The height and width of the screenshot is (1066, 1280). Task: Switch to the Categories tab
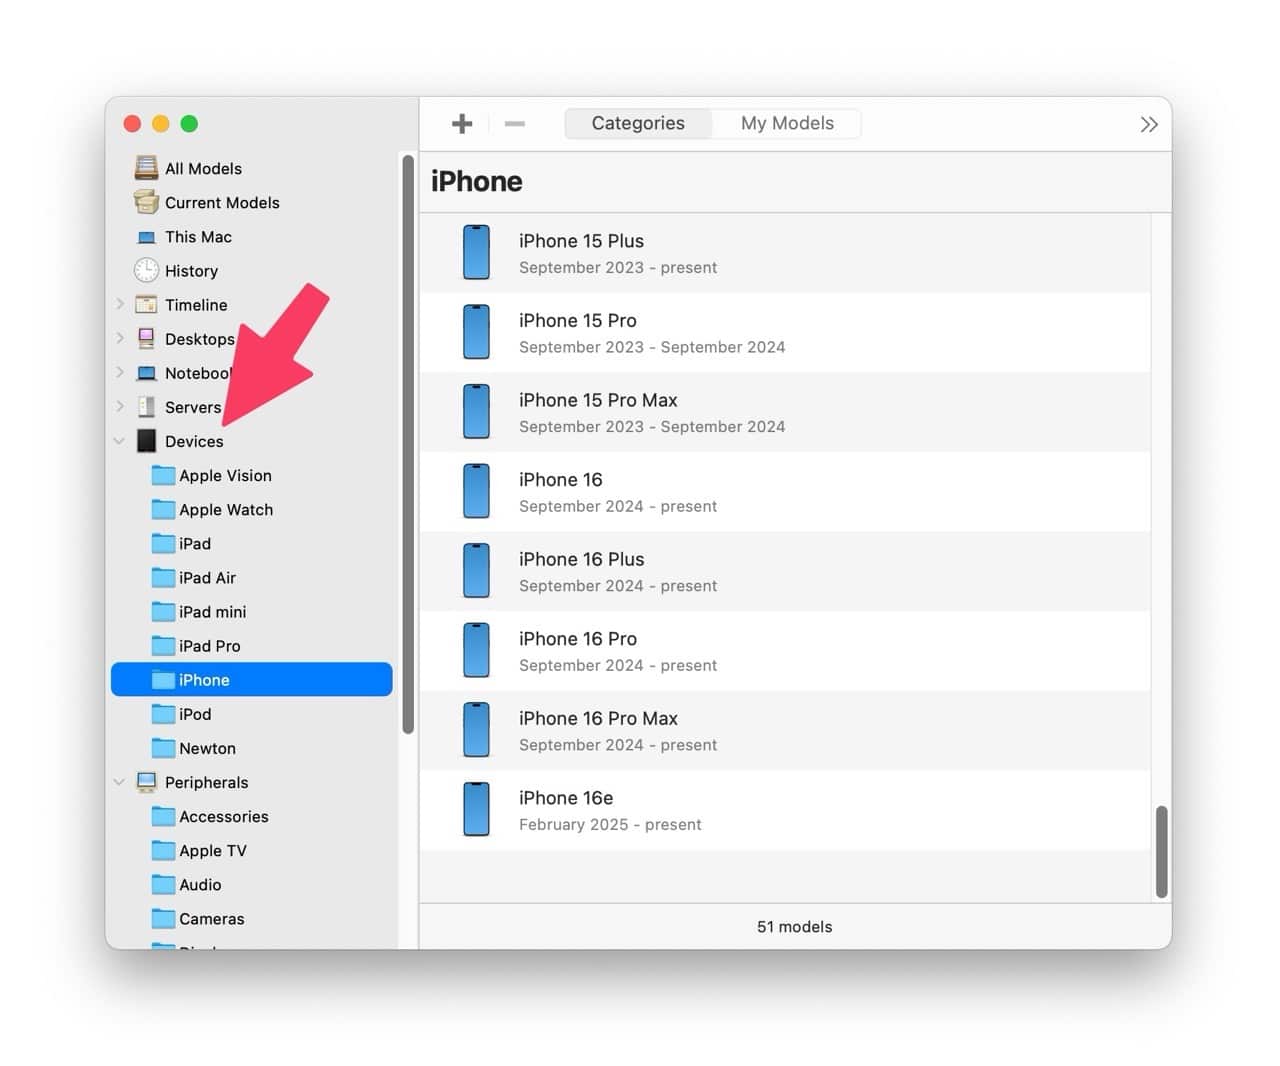click(x=638, y=123)
